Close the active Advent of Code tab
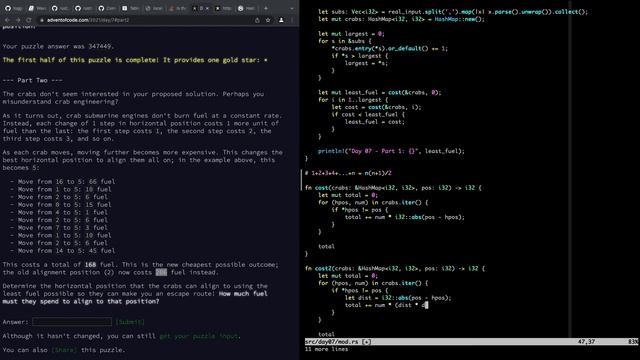 [207, 8]
